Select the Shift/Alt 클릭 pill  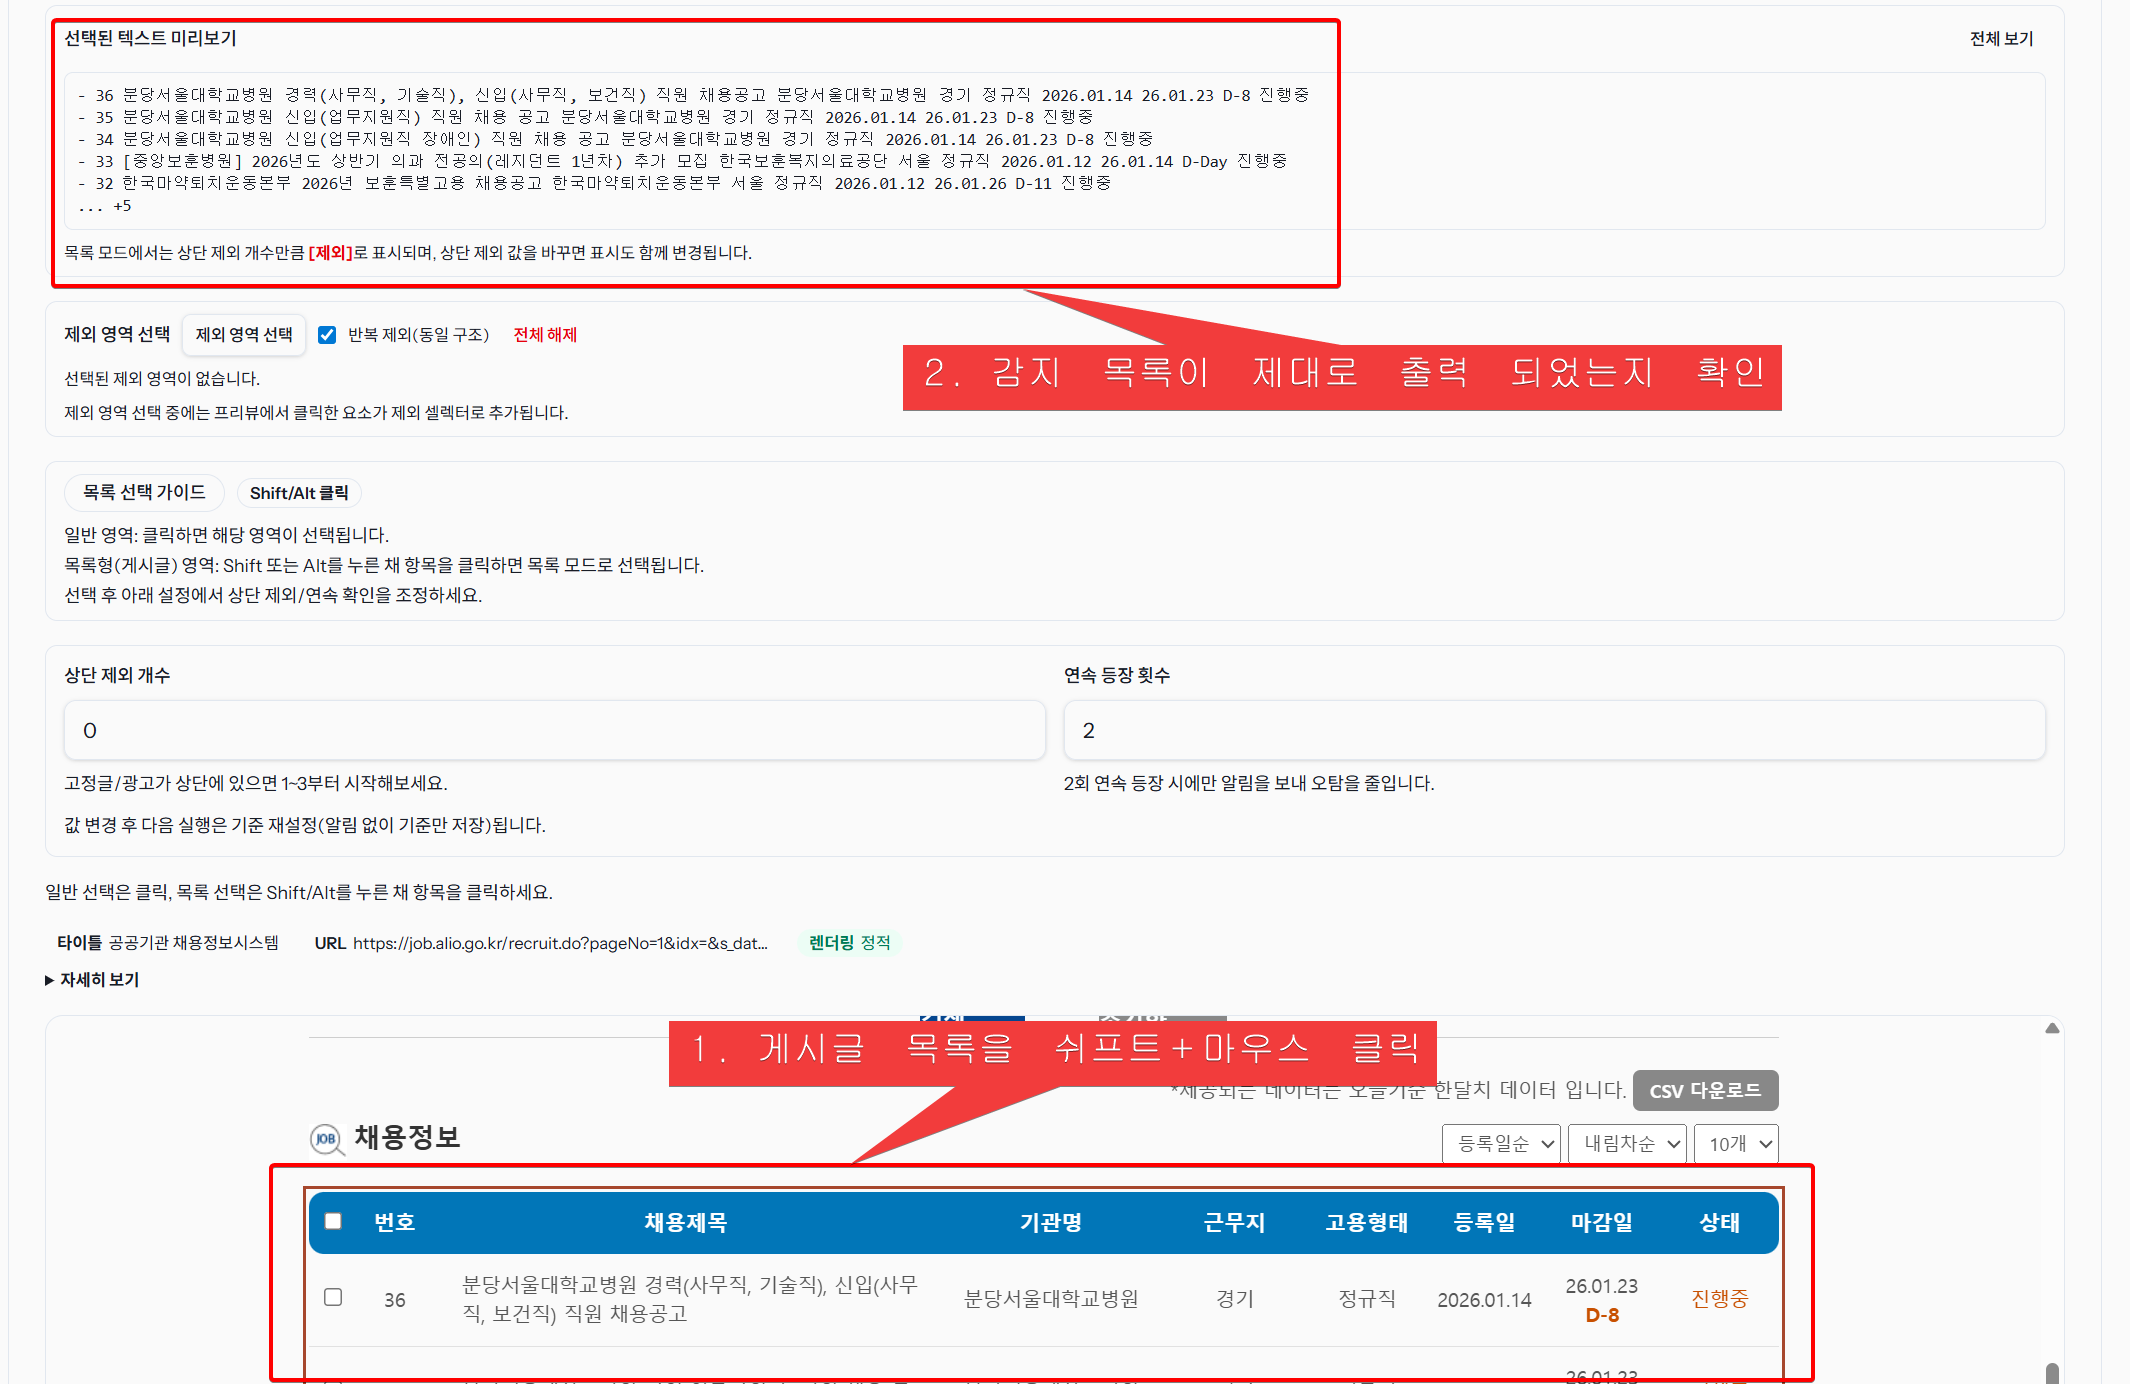(299, 493)
